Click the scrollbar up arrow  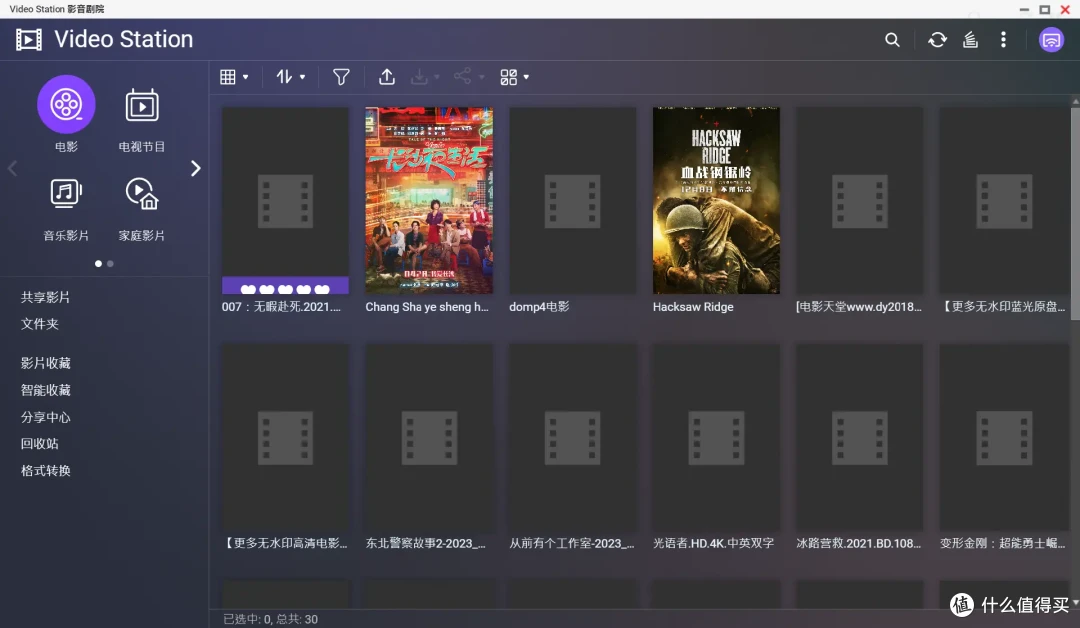coord(1075,101)
